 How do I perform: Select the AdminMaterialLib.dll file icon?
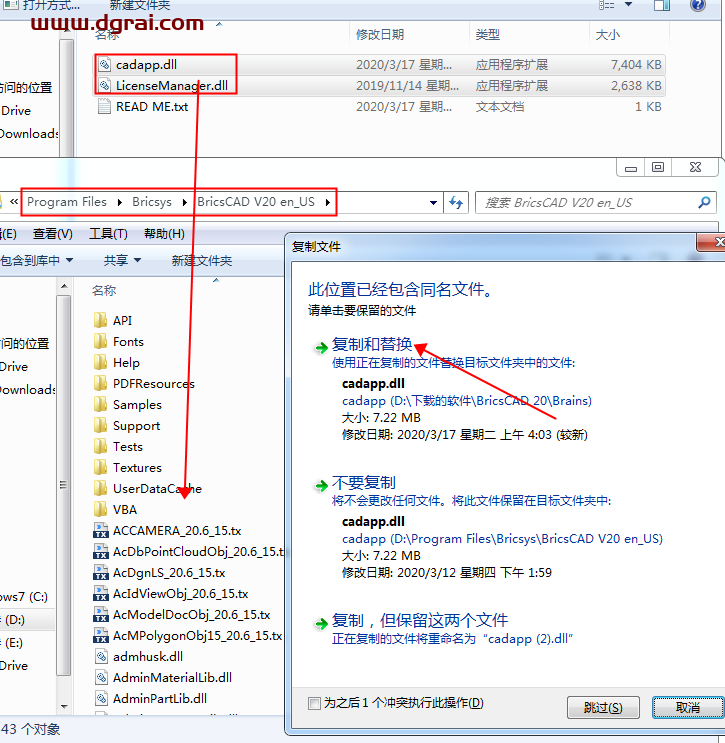(x=101, y=677)
